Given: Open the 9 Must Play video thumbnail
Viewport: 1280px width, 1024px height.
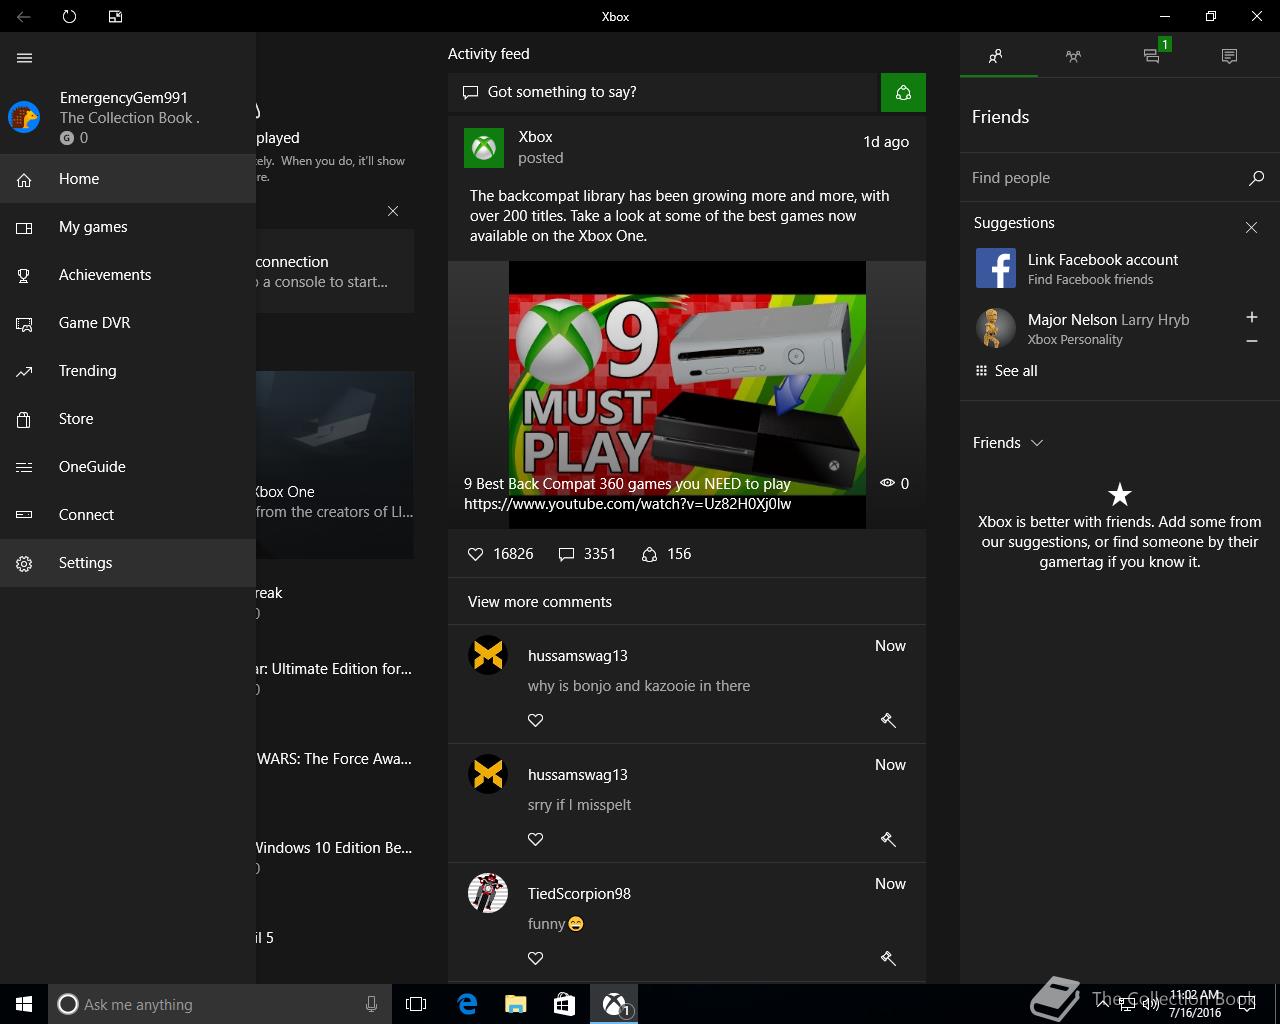Looking at the screenshot, I should 687,394.
